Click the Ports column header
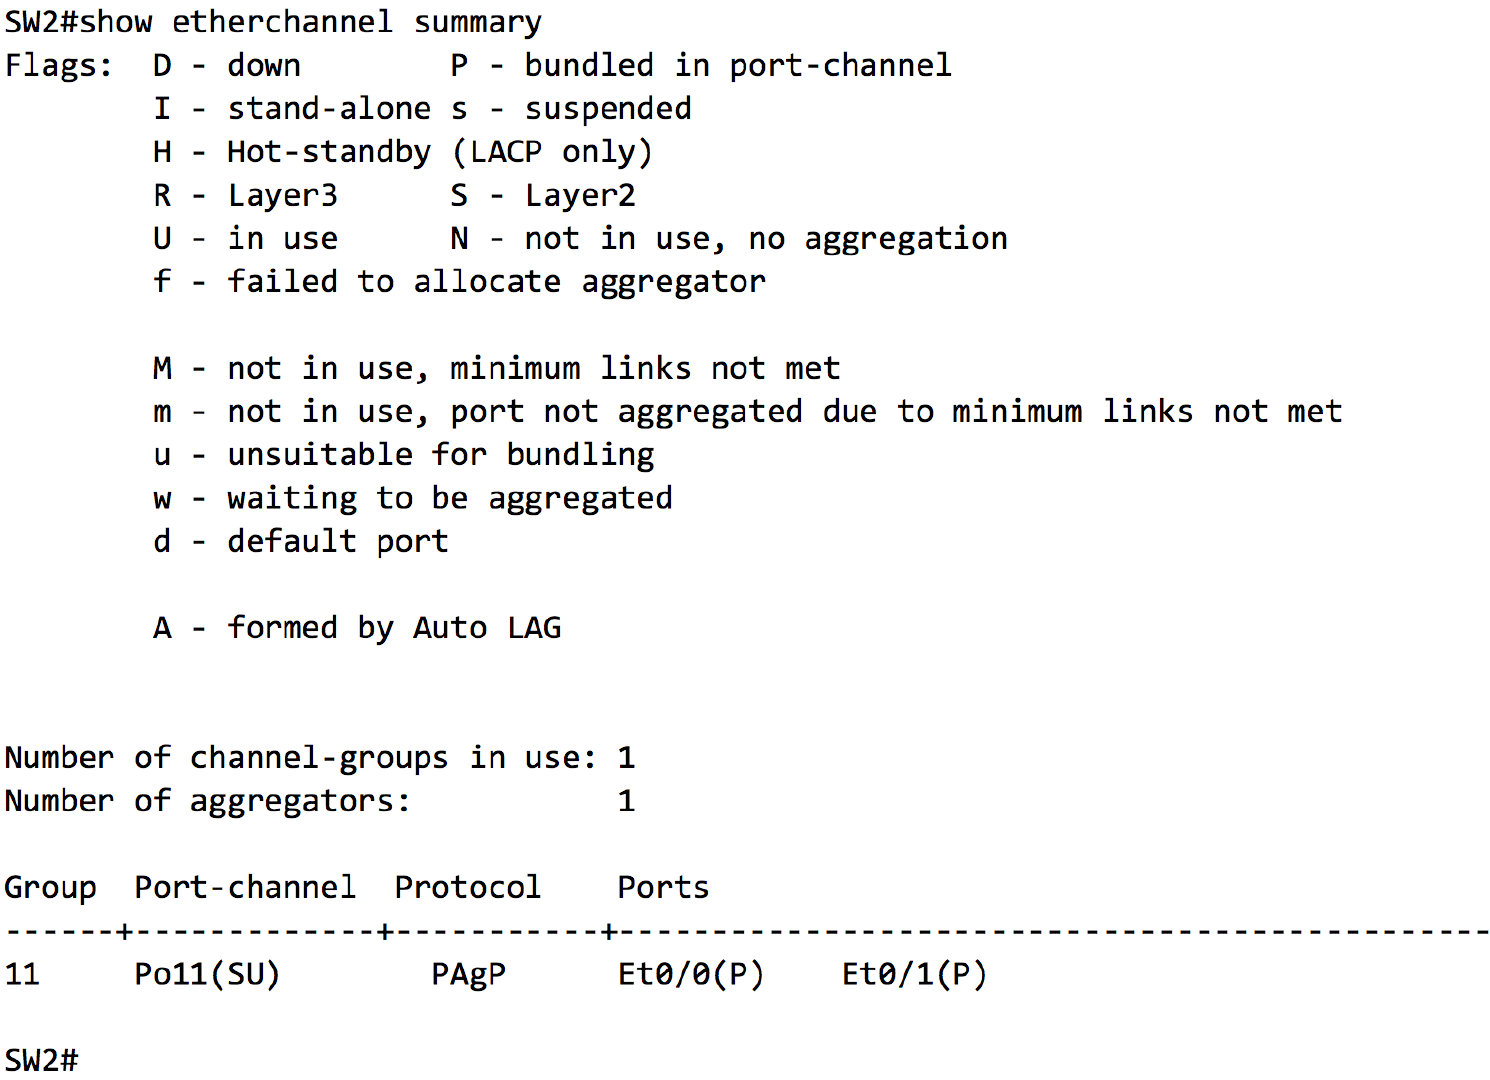The image size is (1490, 1080). click(x=663, y=888)
